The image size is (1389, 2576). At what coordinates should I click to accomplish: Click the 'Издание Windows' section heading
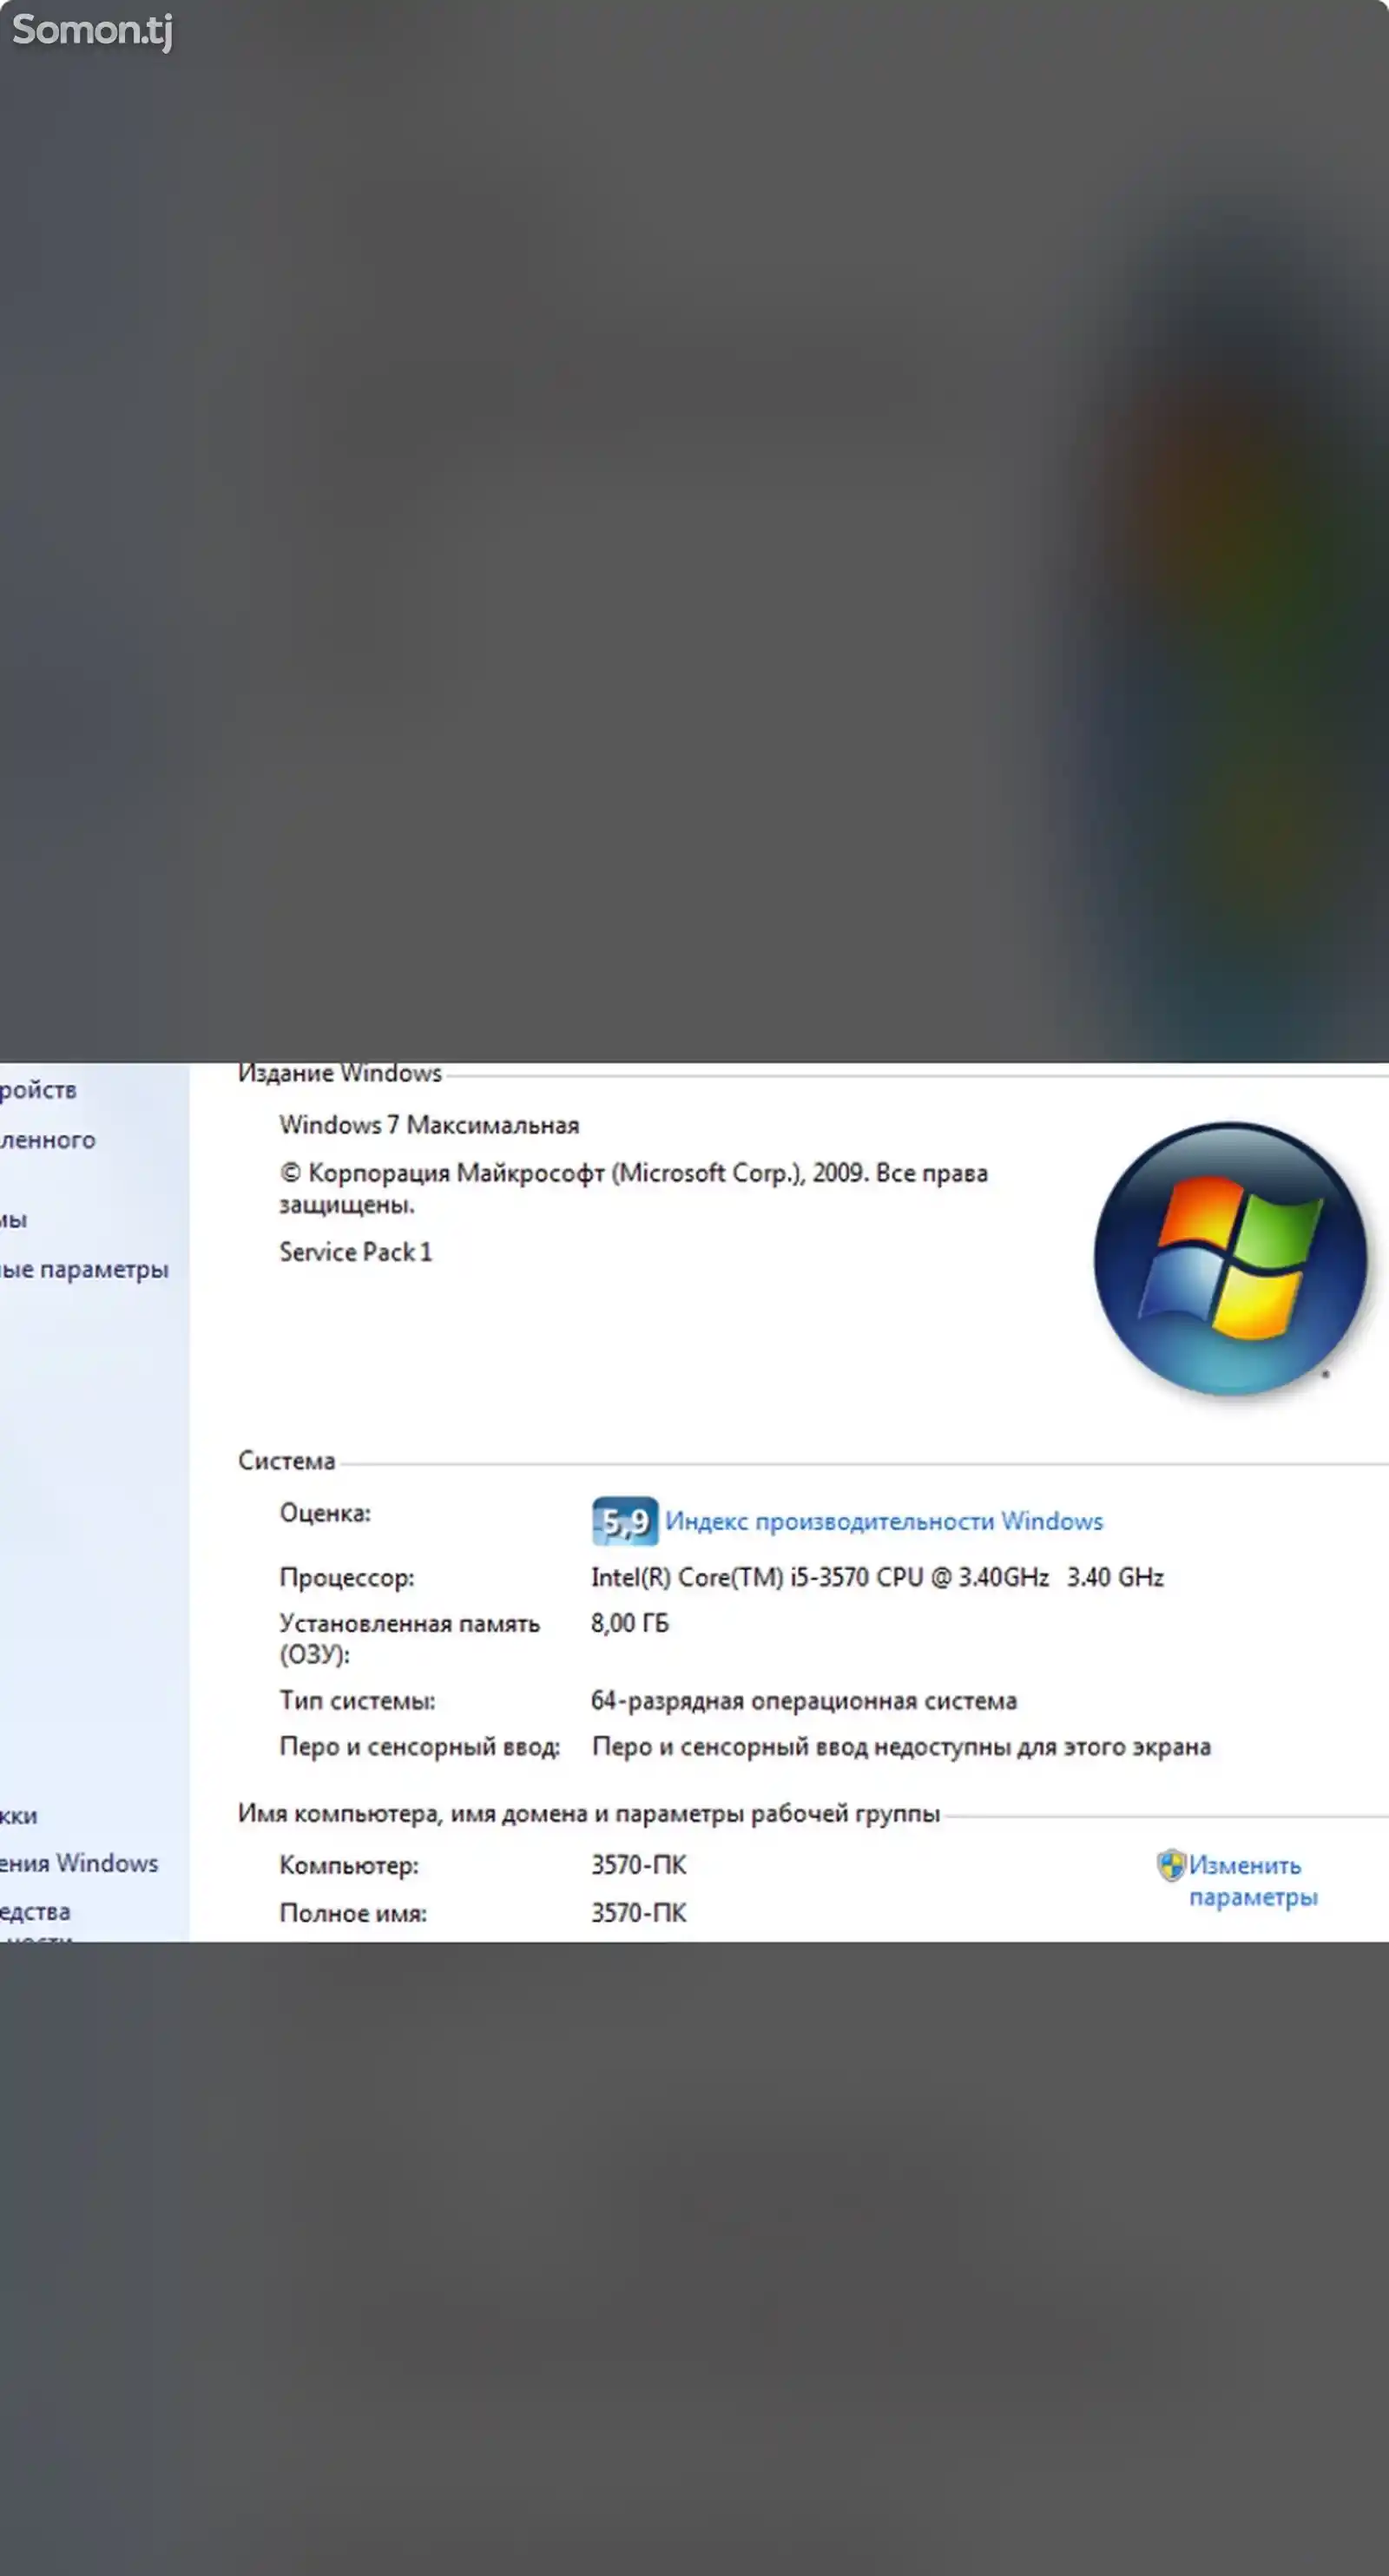340,1073
